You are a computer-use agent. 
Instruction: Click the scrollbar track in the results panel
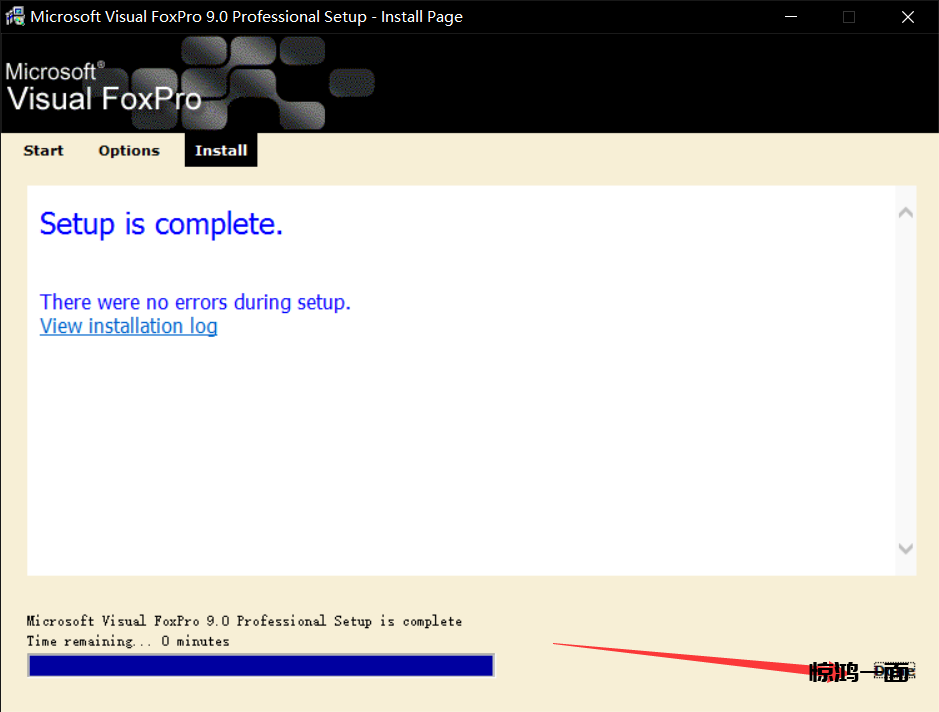click(x=906, y=380)
